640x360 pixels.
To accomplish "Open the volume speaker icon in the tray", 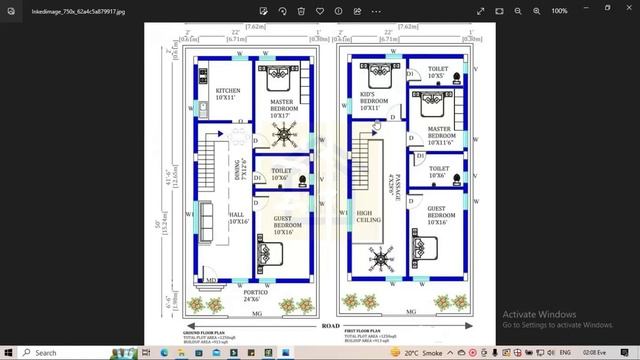I will click(551, 353).
